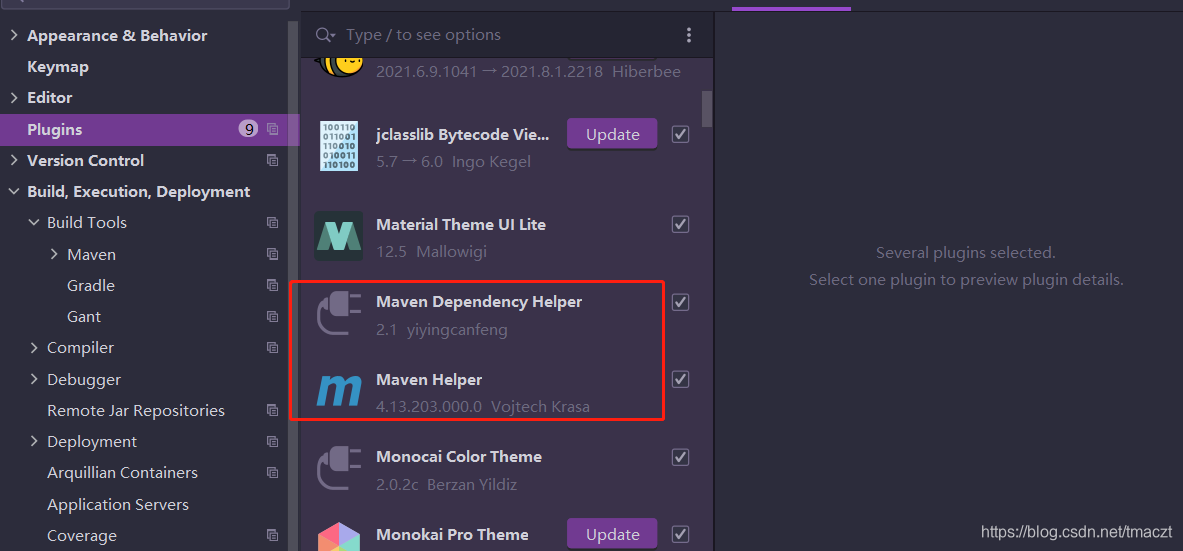Click the project-level icon beside Compiler

[272, 347]
